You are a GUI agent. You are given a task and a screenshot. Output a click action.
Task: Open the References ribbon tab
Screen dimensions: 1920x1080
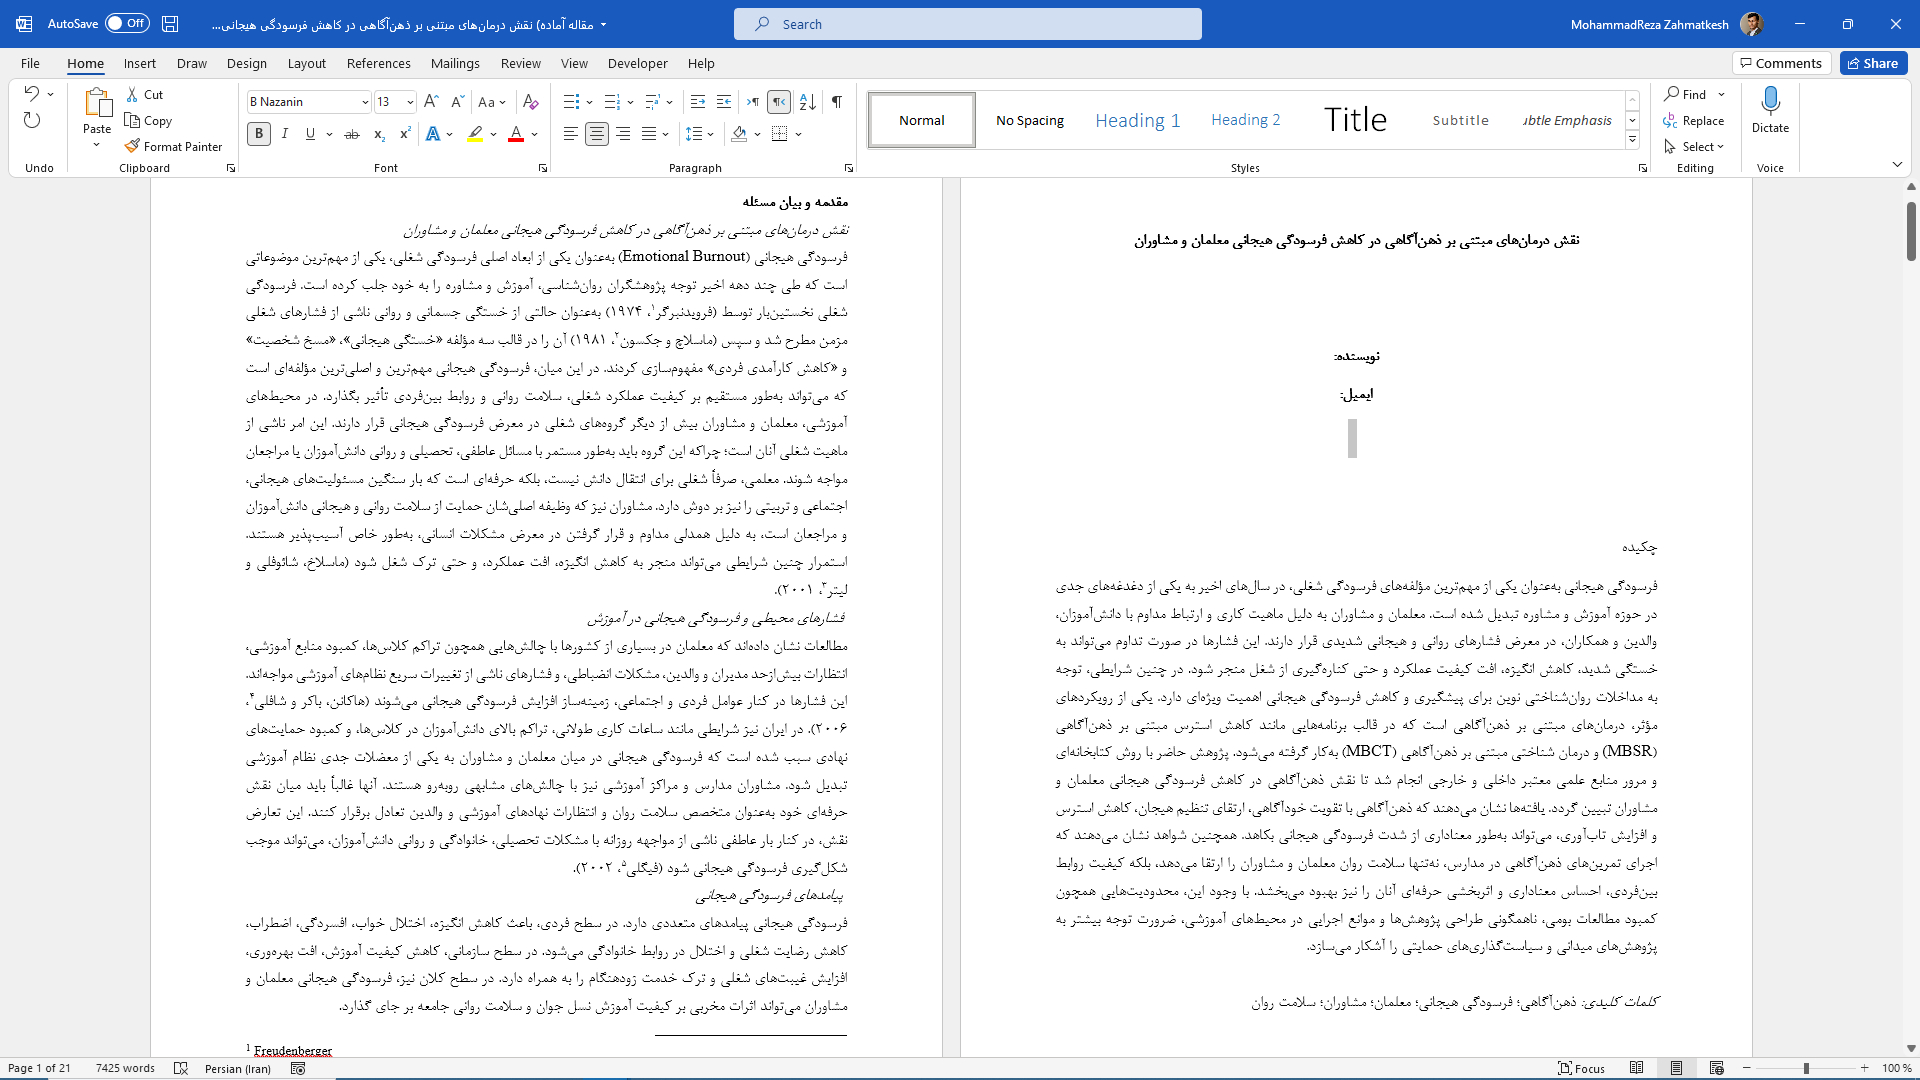(378, 63)
